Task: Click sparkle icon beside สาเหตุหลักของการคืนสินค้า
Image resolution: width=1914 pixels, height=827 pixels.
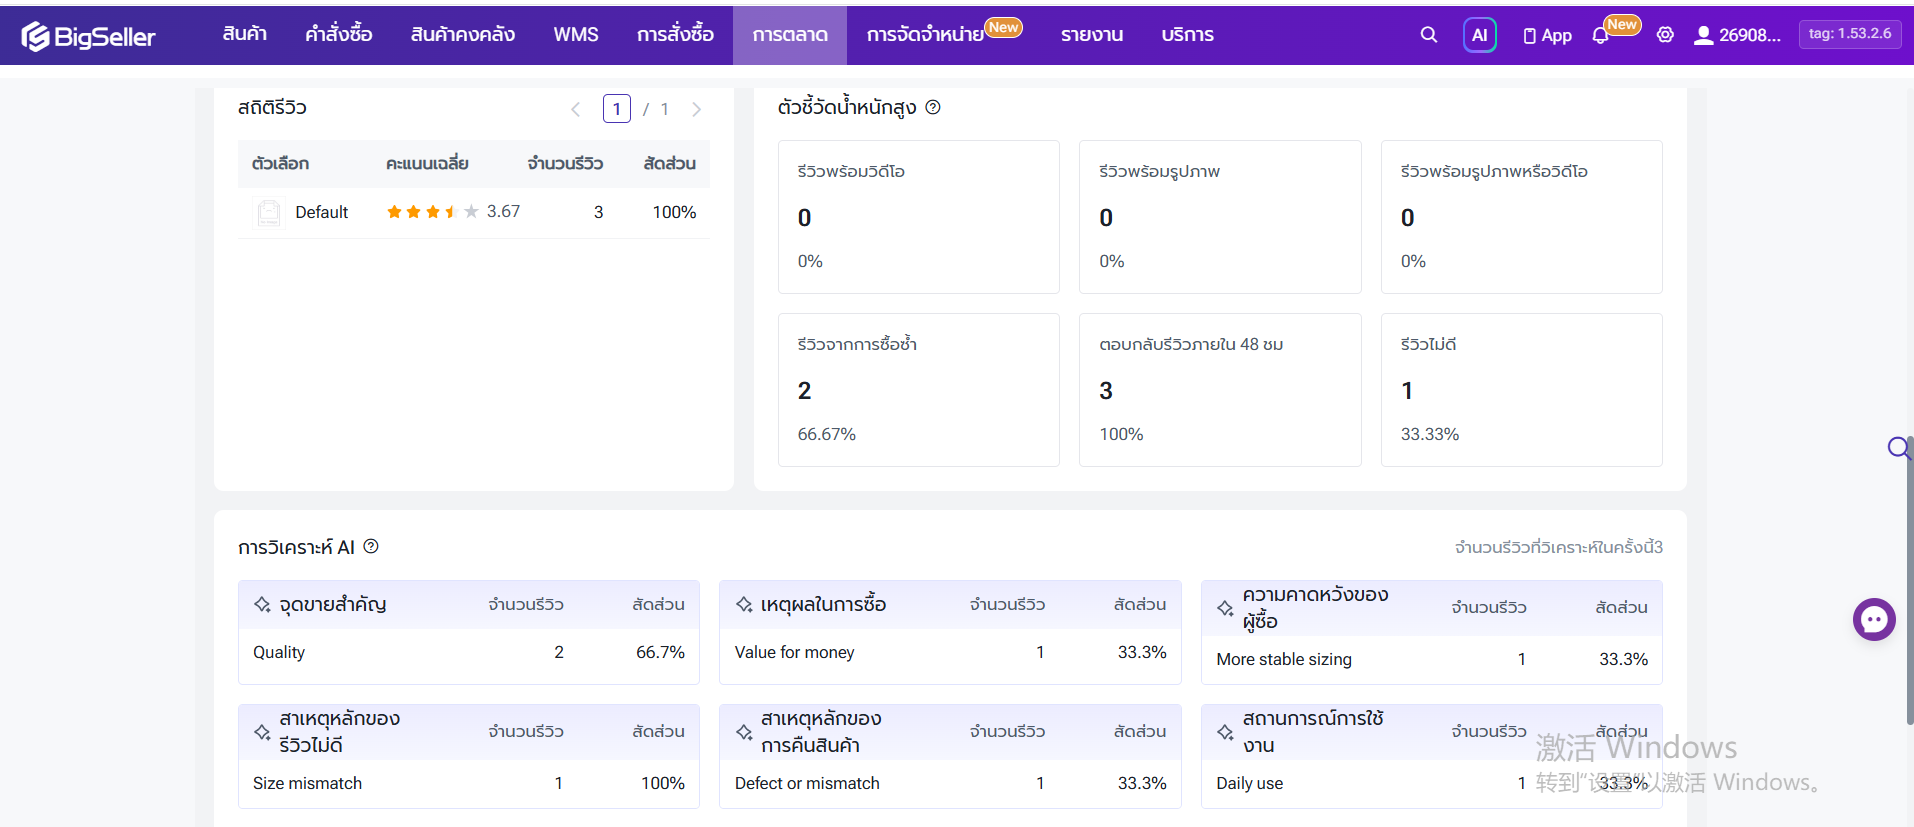Action: [x=744, y=732]
